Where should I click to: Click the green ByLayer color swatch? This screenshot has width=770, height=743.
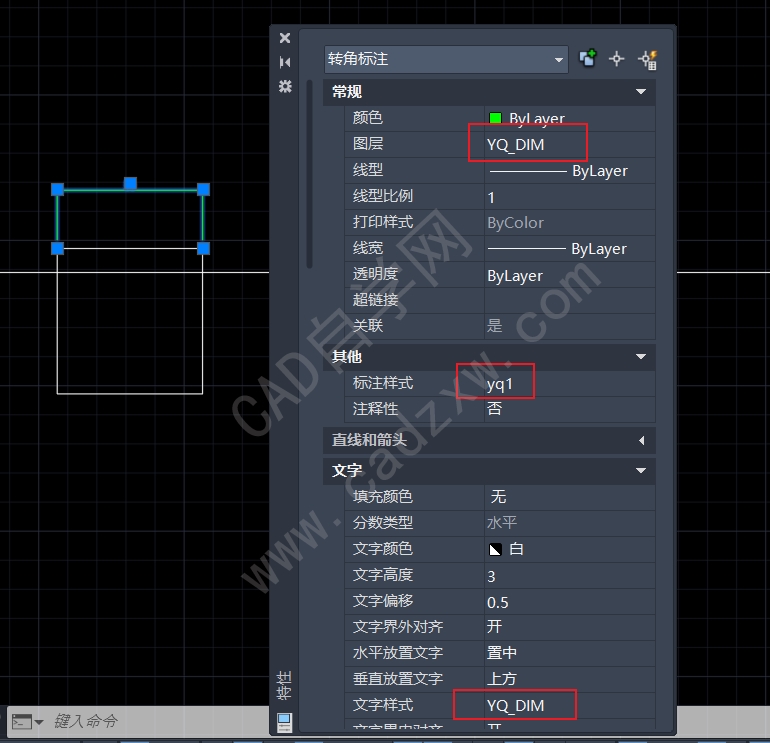coord(495,118)
